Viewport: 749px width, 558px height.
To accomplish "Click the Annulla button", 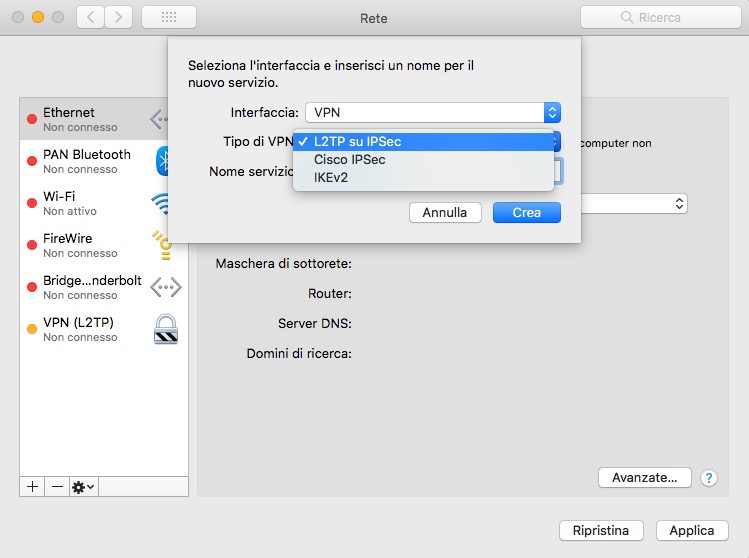I will coord(445,213).
